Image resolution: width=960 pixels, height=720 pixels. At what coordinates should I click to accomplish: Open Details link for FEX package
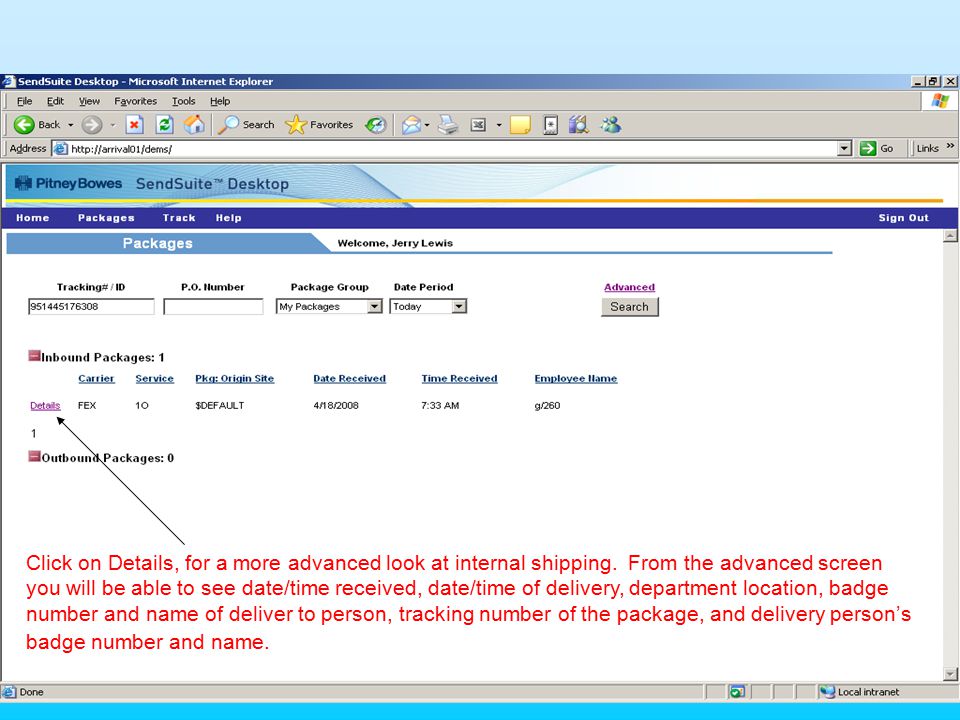45,405
